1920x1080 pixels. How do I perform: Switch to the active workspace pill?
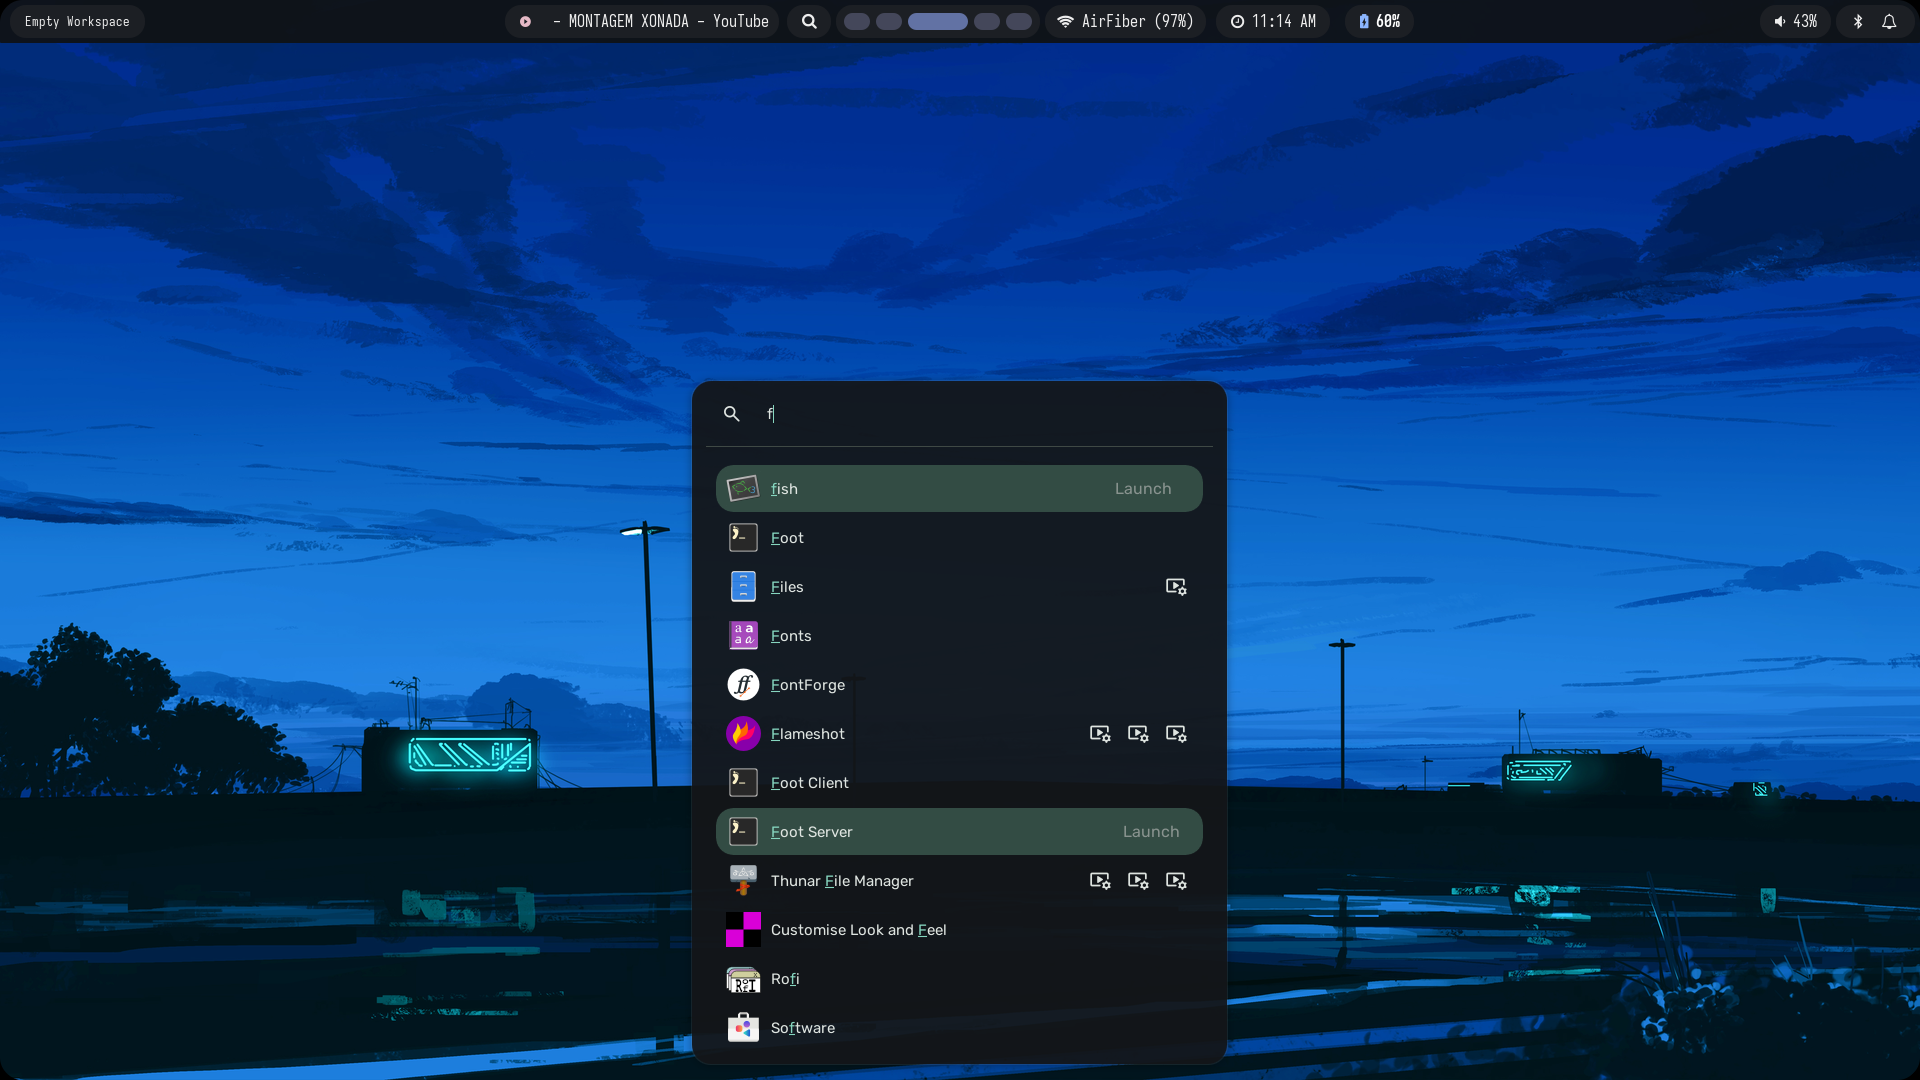937,21
